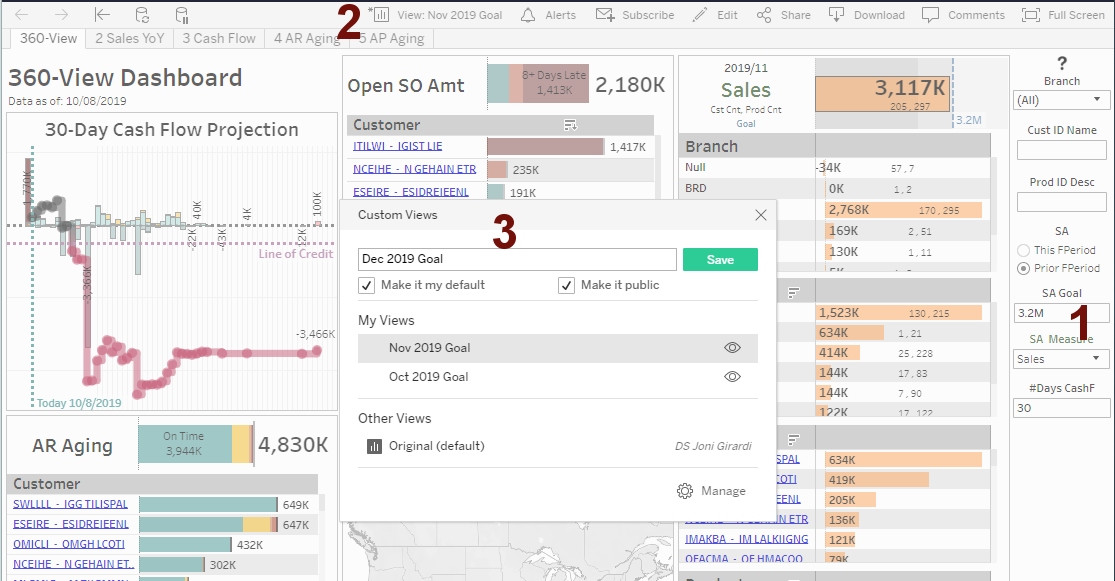This screenshot has height=581, width=1115.
Task: Open the 4 AR Aging tab
Action: 307,39
